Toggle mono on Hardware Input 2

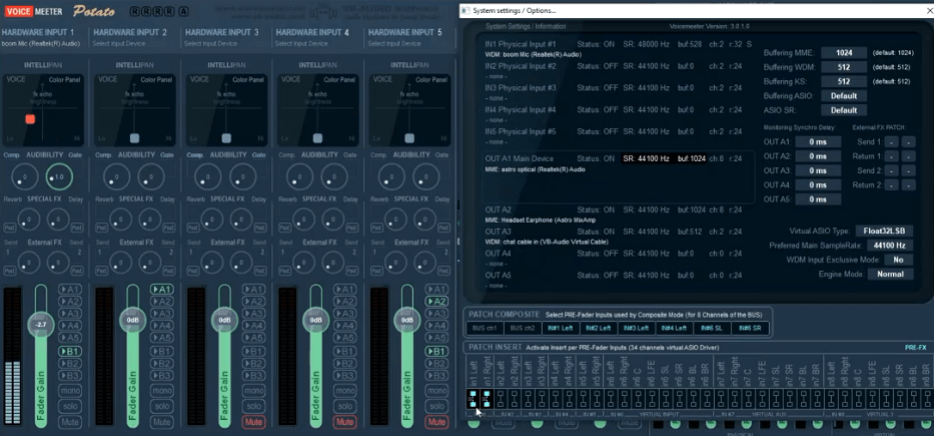pyautogui.click(x=161, y=391)
